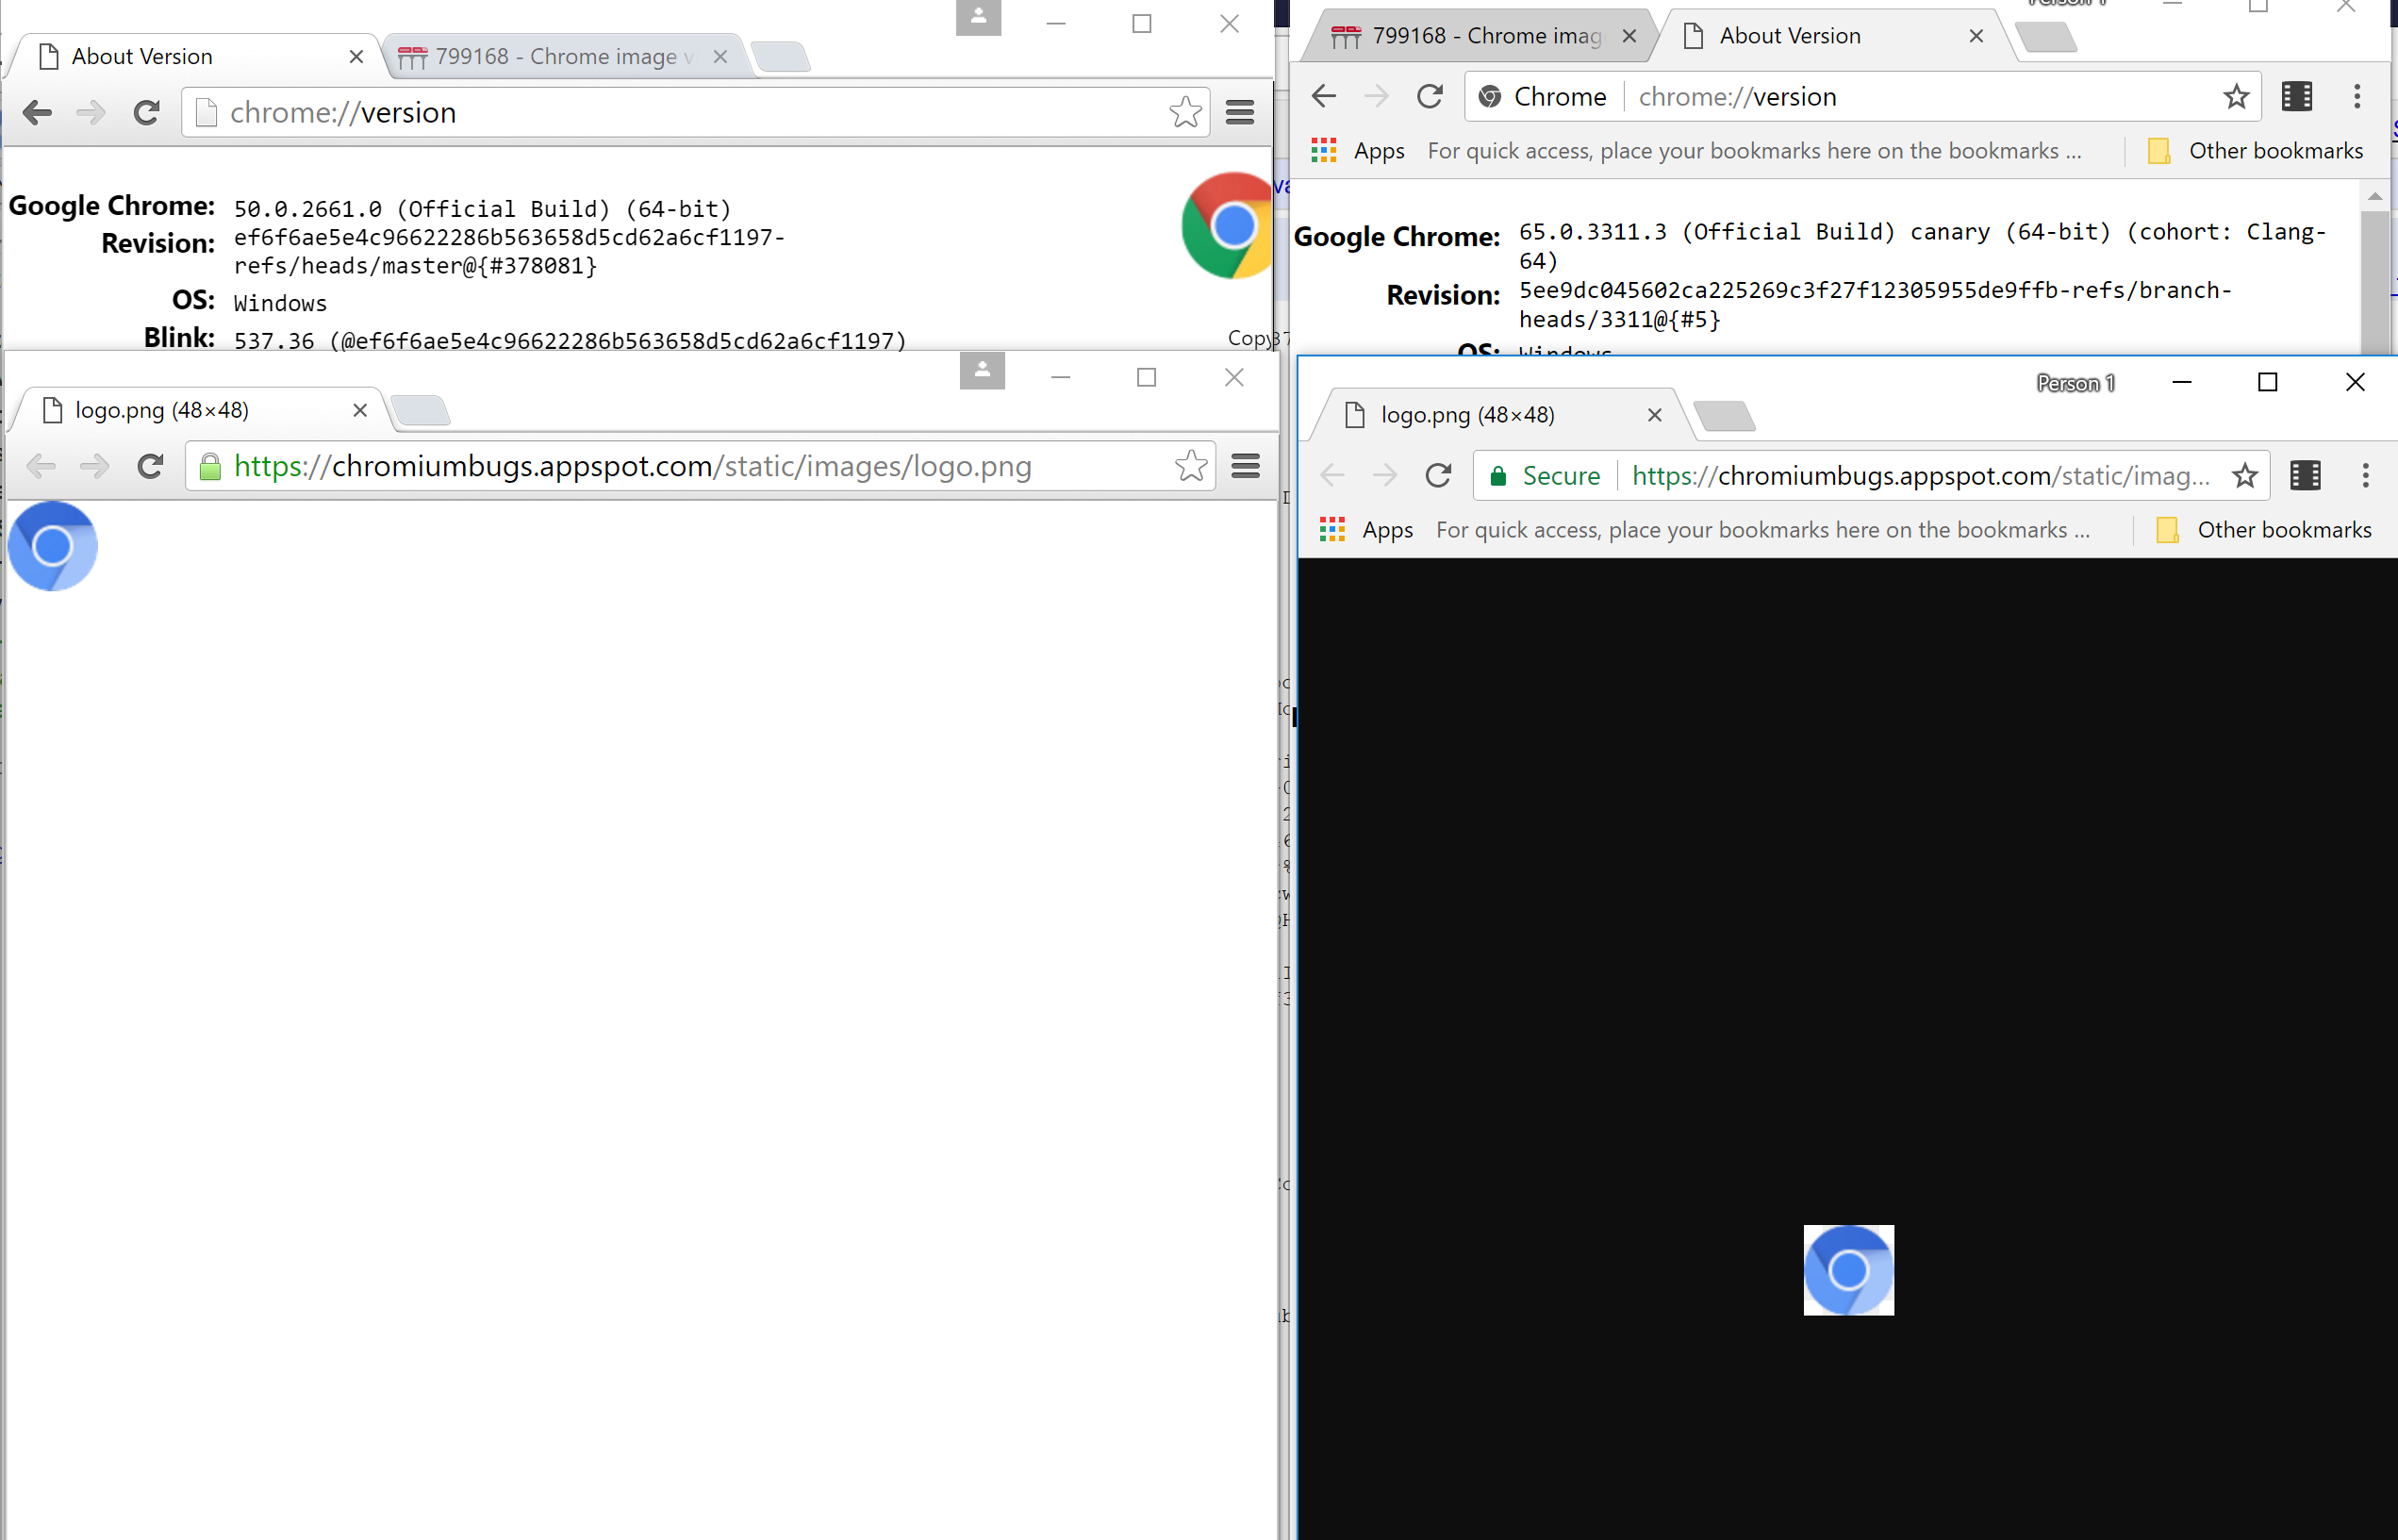Click extension icon beside star in Chrome 65 logo.png window
The height and width of the screenshot is (1540, 2398).
tap(2305, 475)
